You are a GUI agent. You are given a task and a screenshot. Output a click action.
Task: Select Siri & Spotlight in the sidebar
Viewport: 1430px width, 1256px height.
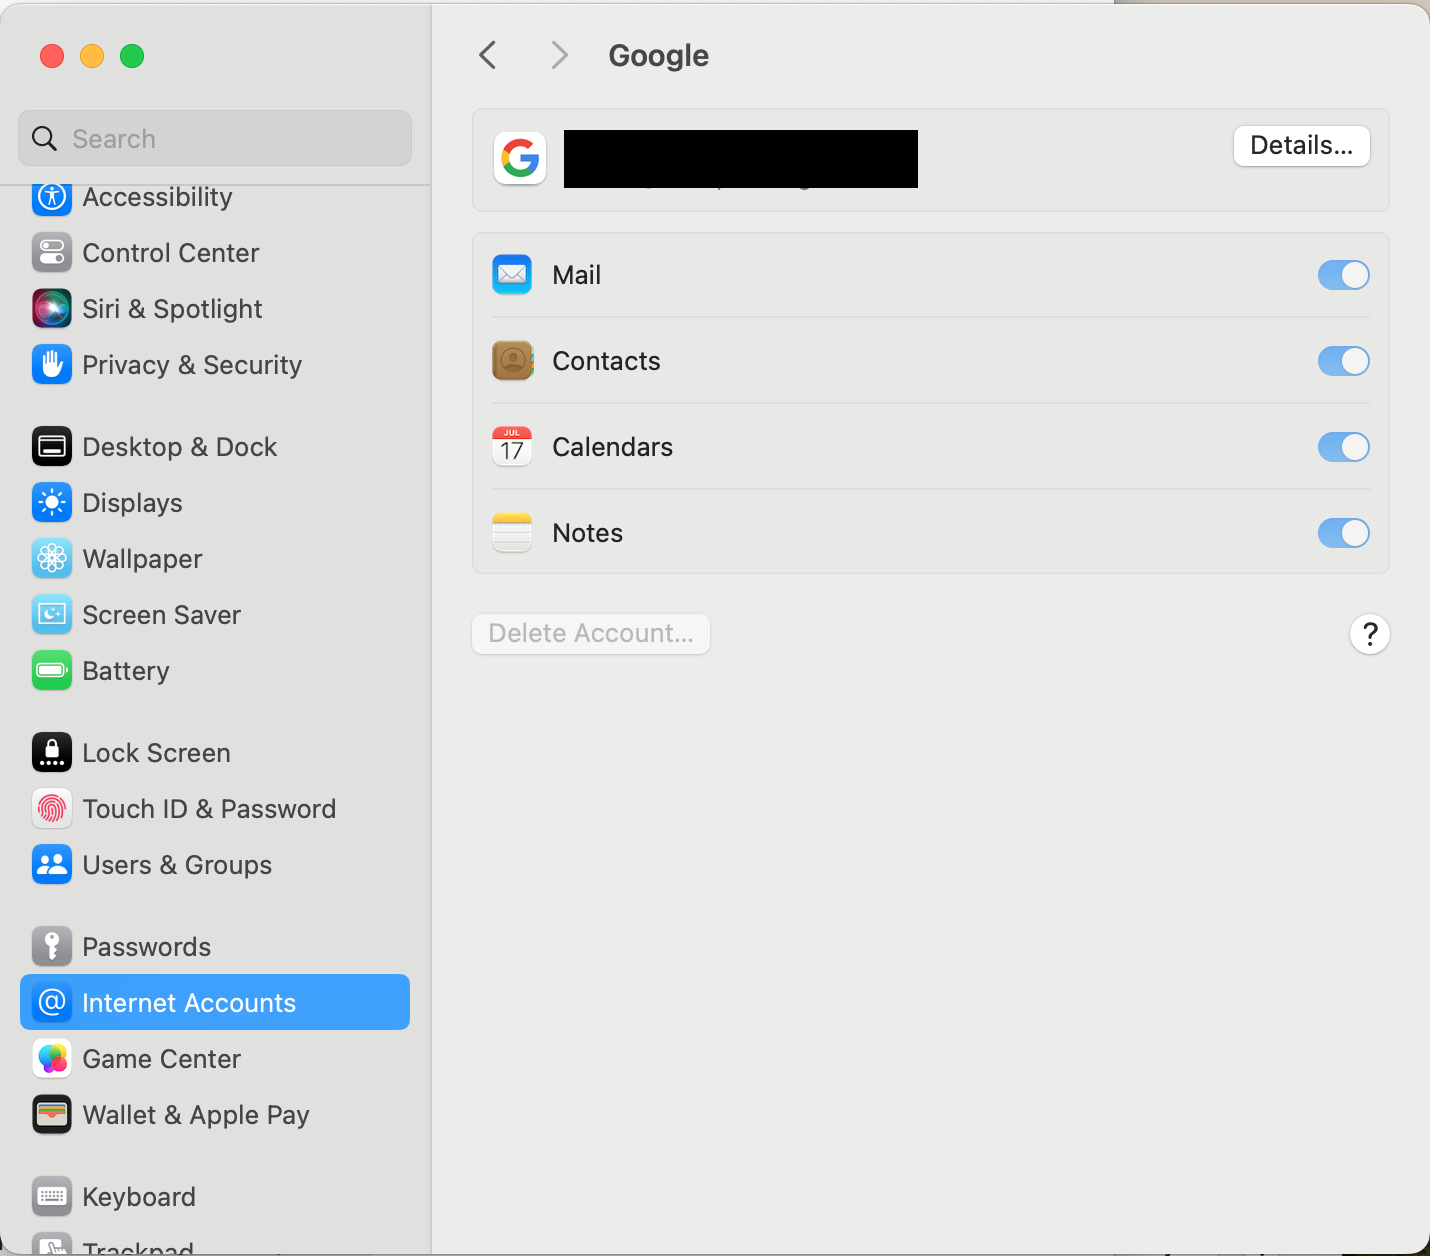pyautogui.click(x=215, y=309)
